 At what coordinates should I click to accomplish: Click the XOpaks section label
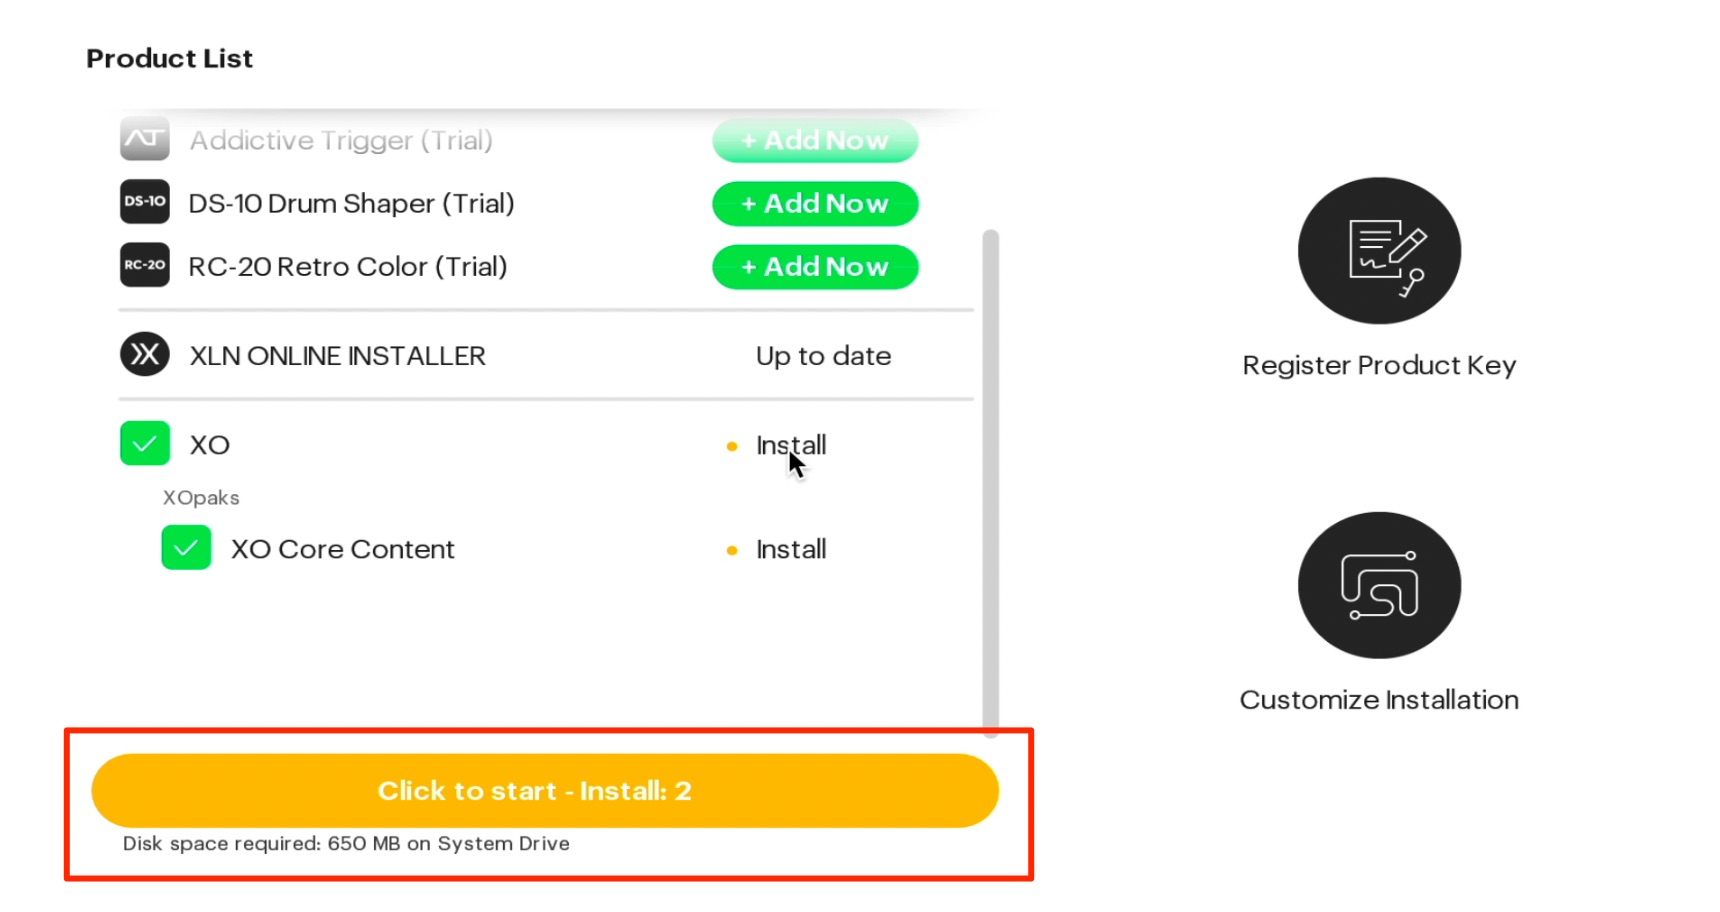tap(201, 498)
